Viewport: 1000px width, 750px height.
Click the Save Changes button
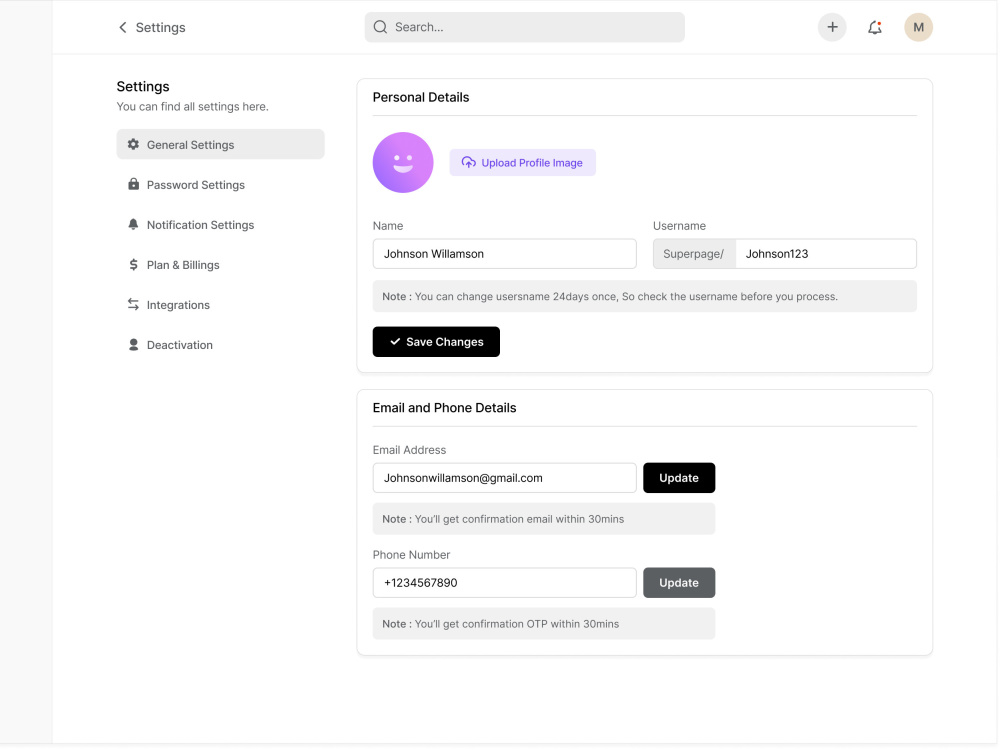click(436, 342)
